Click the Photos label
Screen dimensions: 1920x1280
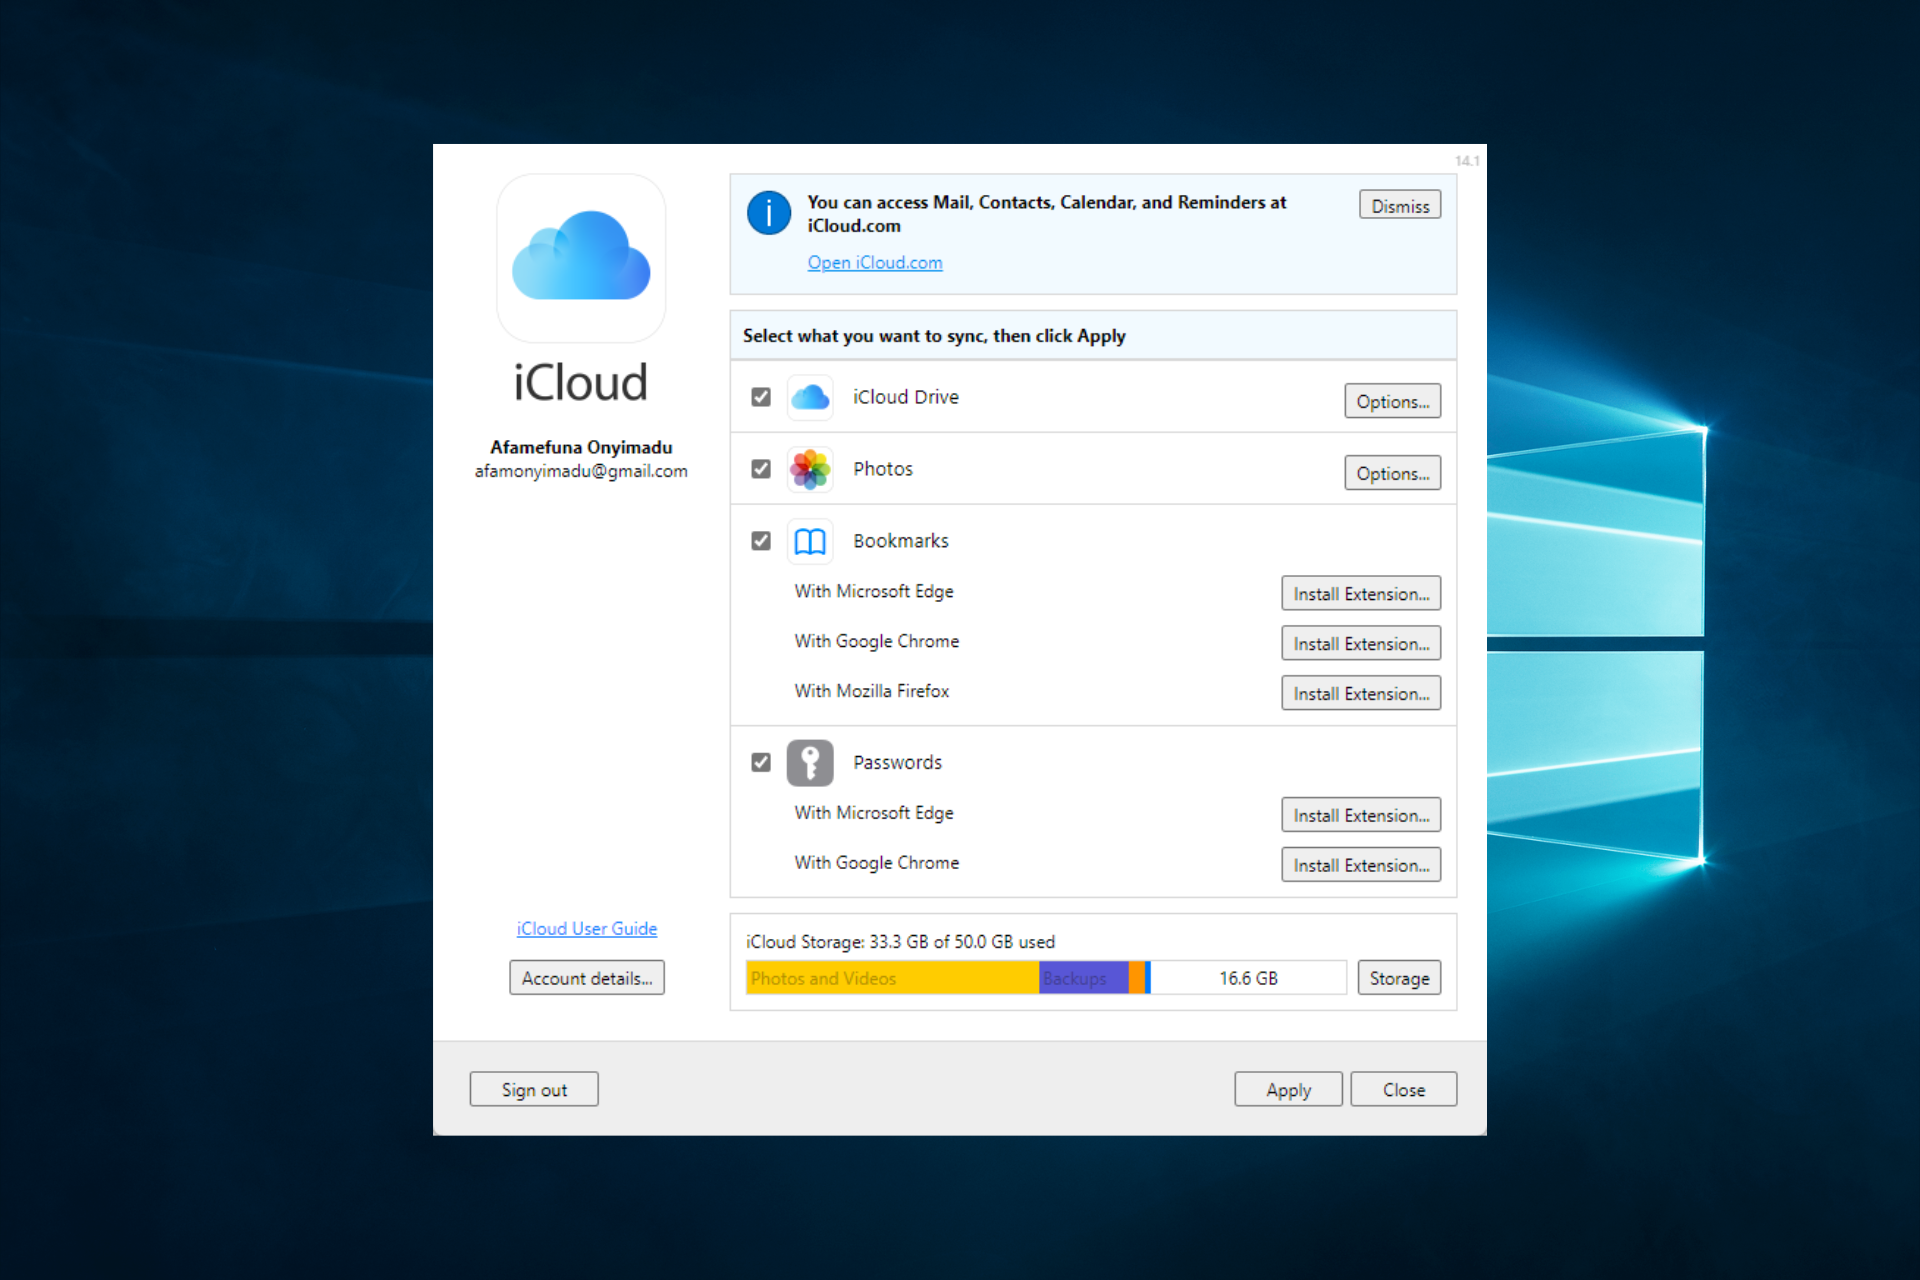(x=883, y=469)
